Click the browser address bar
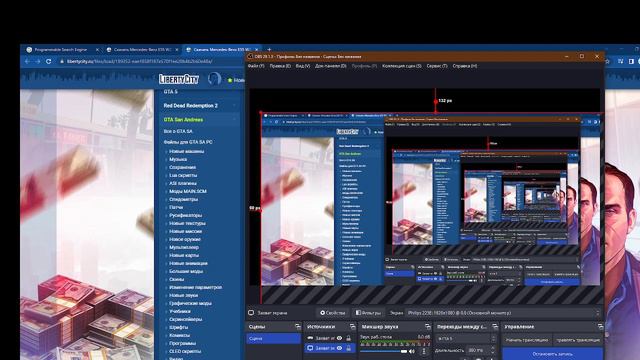This screenshot has height=360, width=640. click(151, 61)
